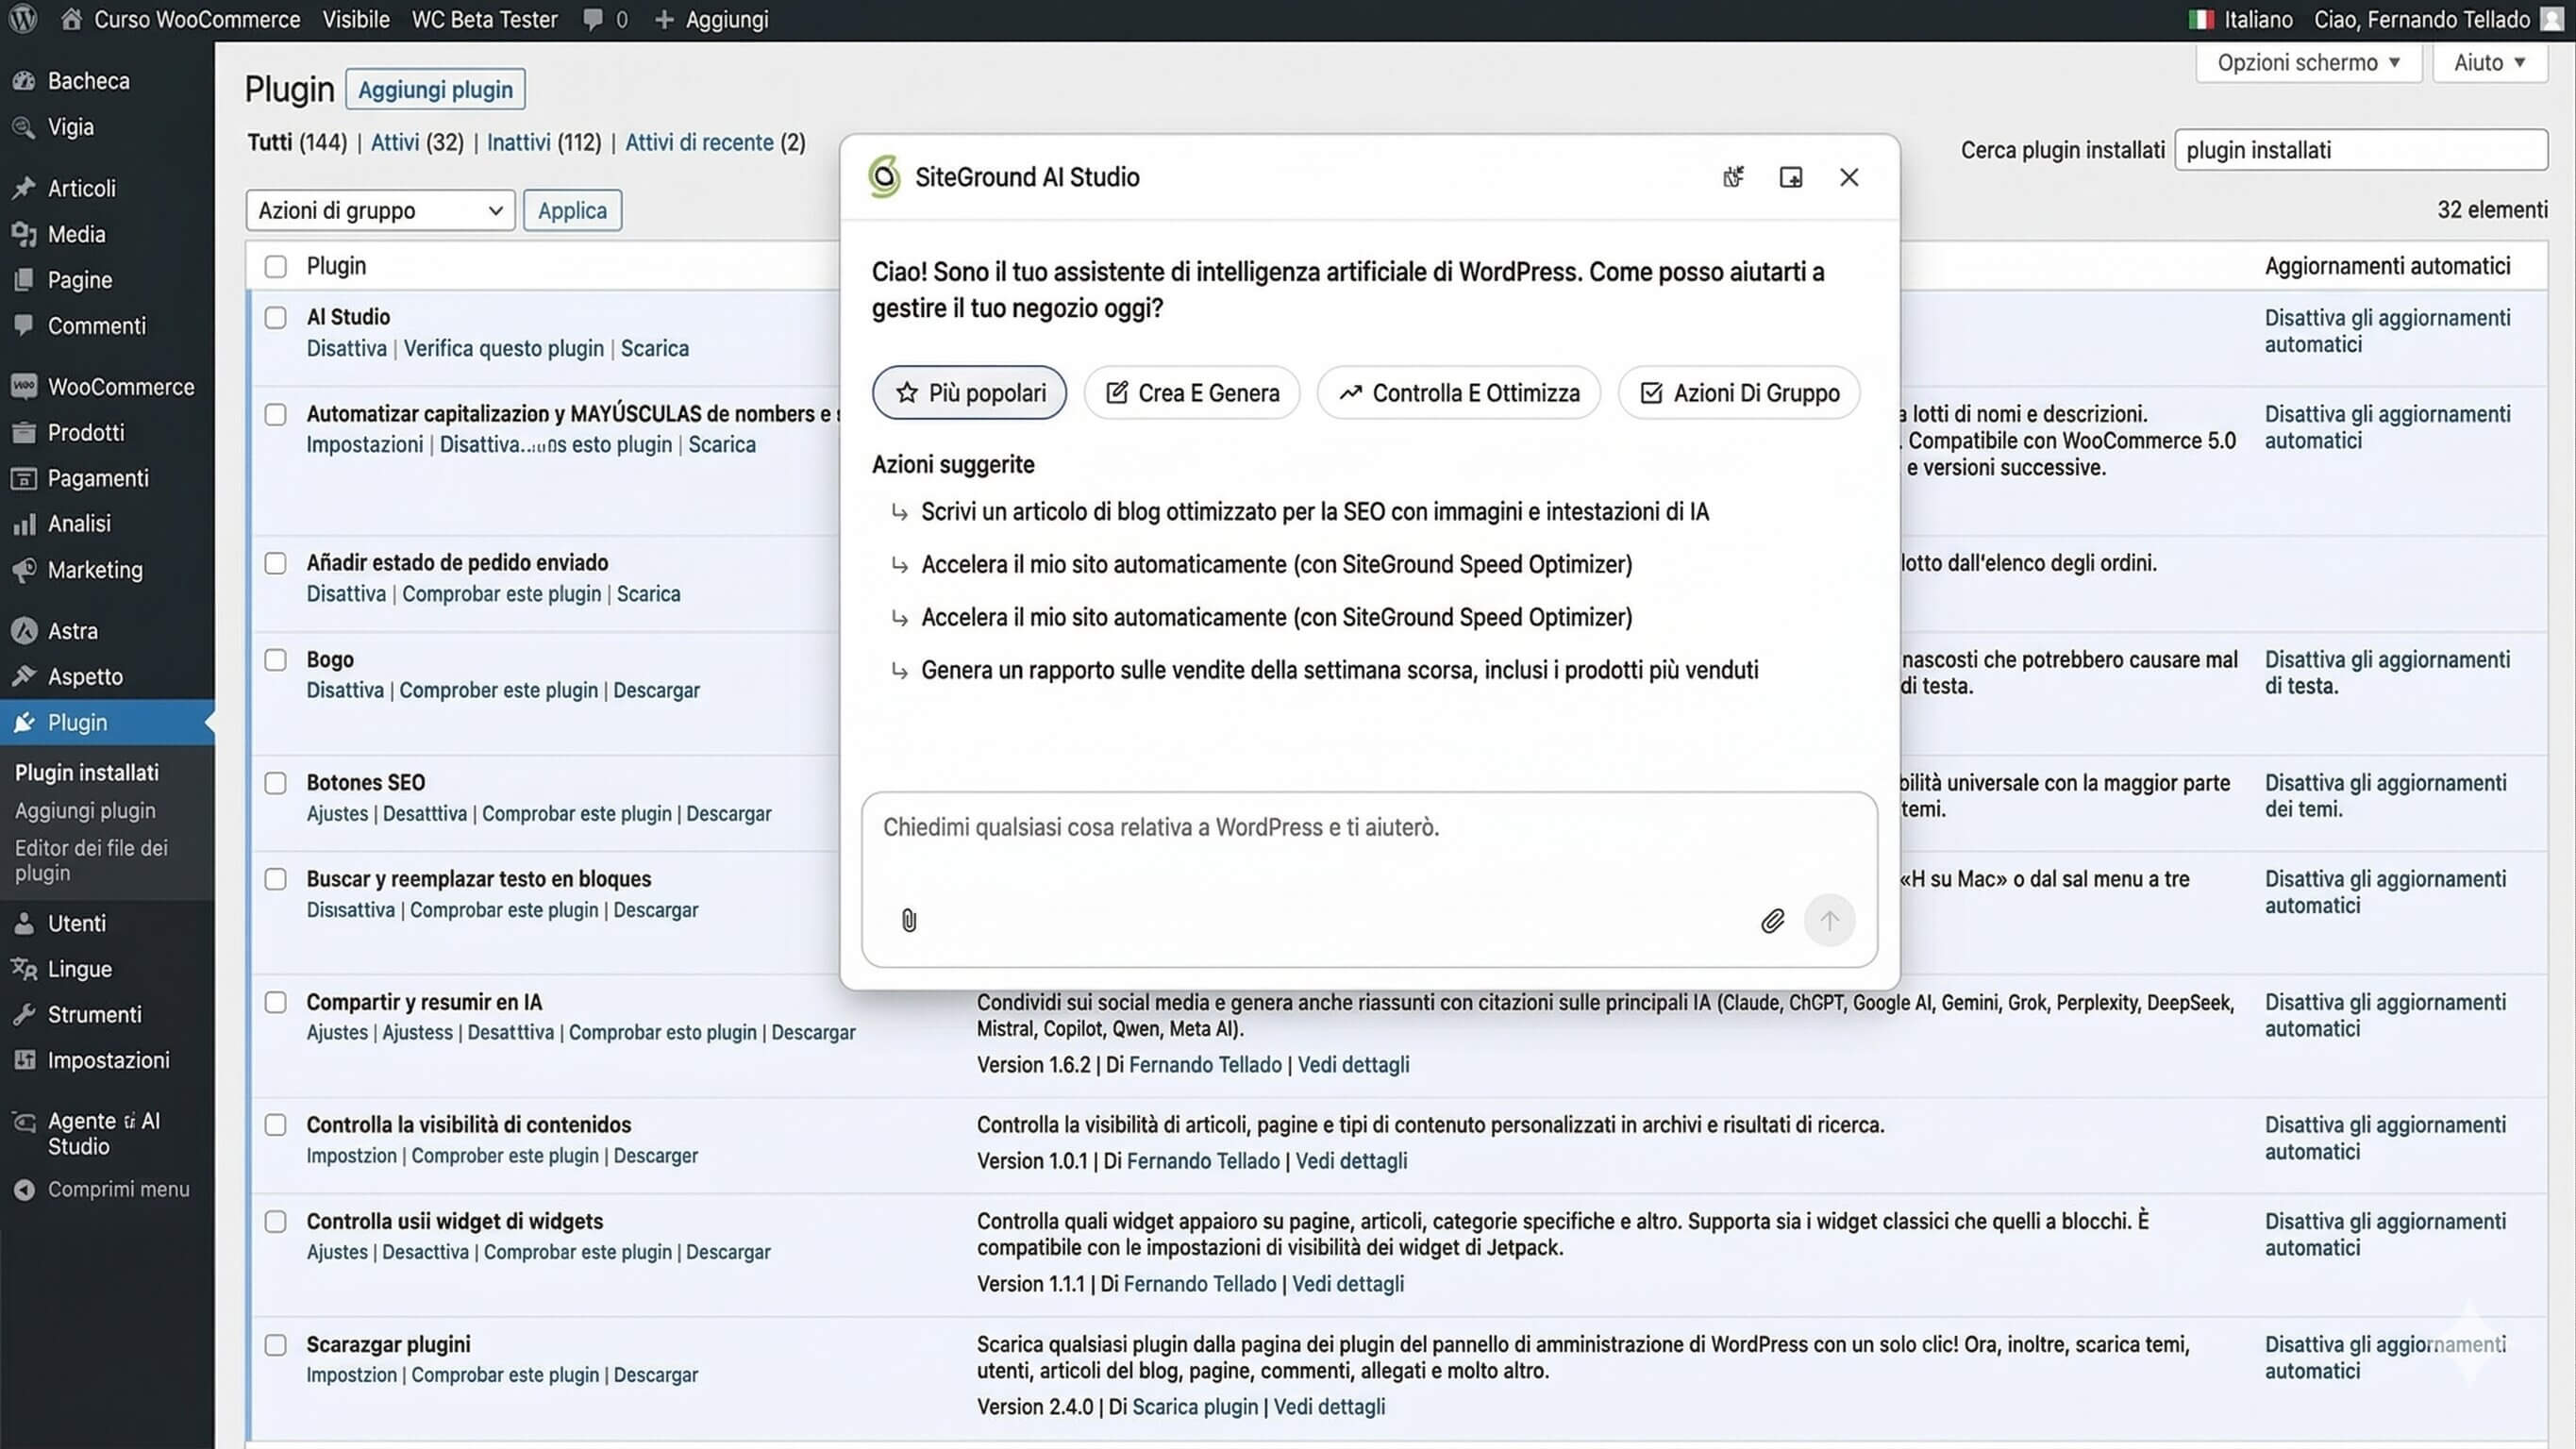This screenshot has width=2576, height=1449.
Task: Open the Azioni di gruppo dropdown
Action: point(379,210)
